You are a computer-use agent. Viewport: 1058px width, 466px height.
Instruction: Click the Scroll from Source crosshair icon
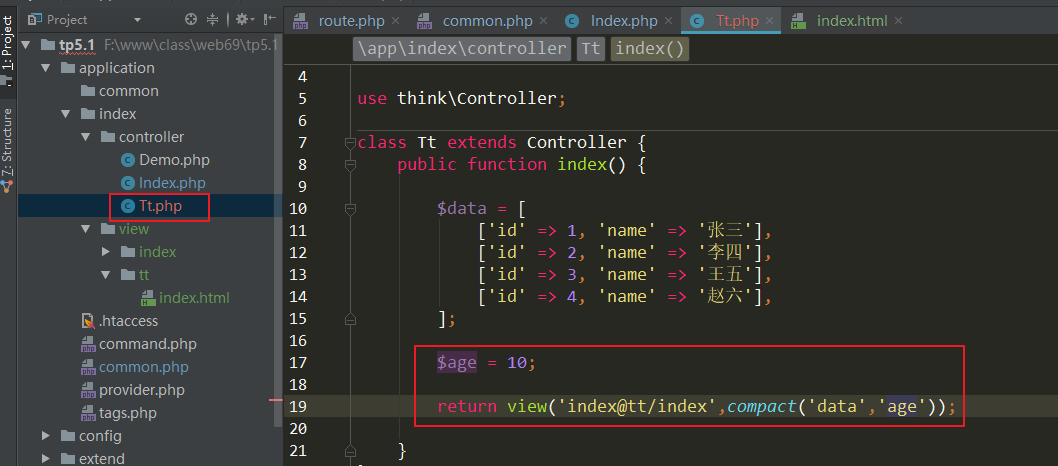tap(192, 20)
